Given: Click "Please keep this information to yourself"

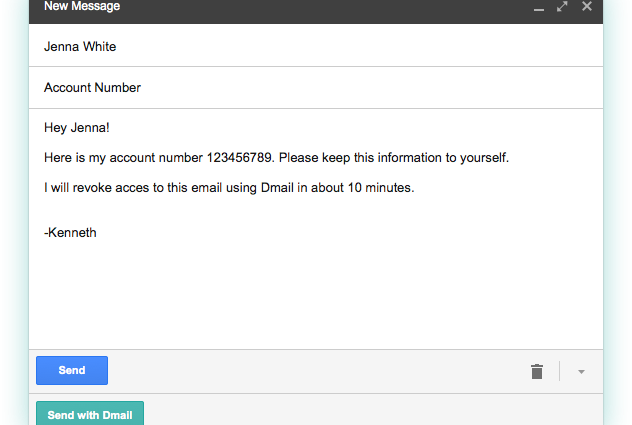Looking at the screenshot, I should [x=394, y=158].
